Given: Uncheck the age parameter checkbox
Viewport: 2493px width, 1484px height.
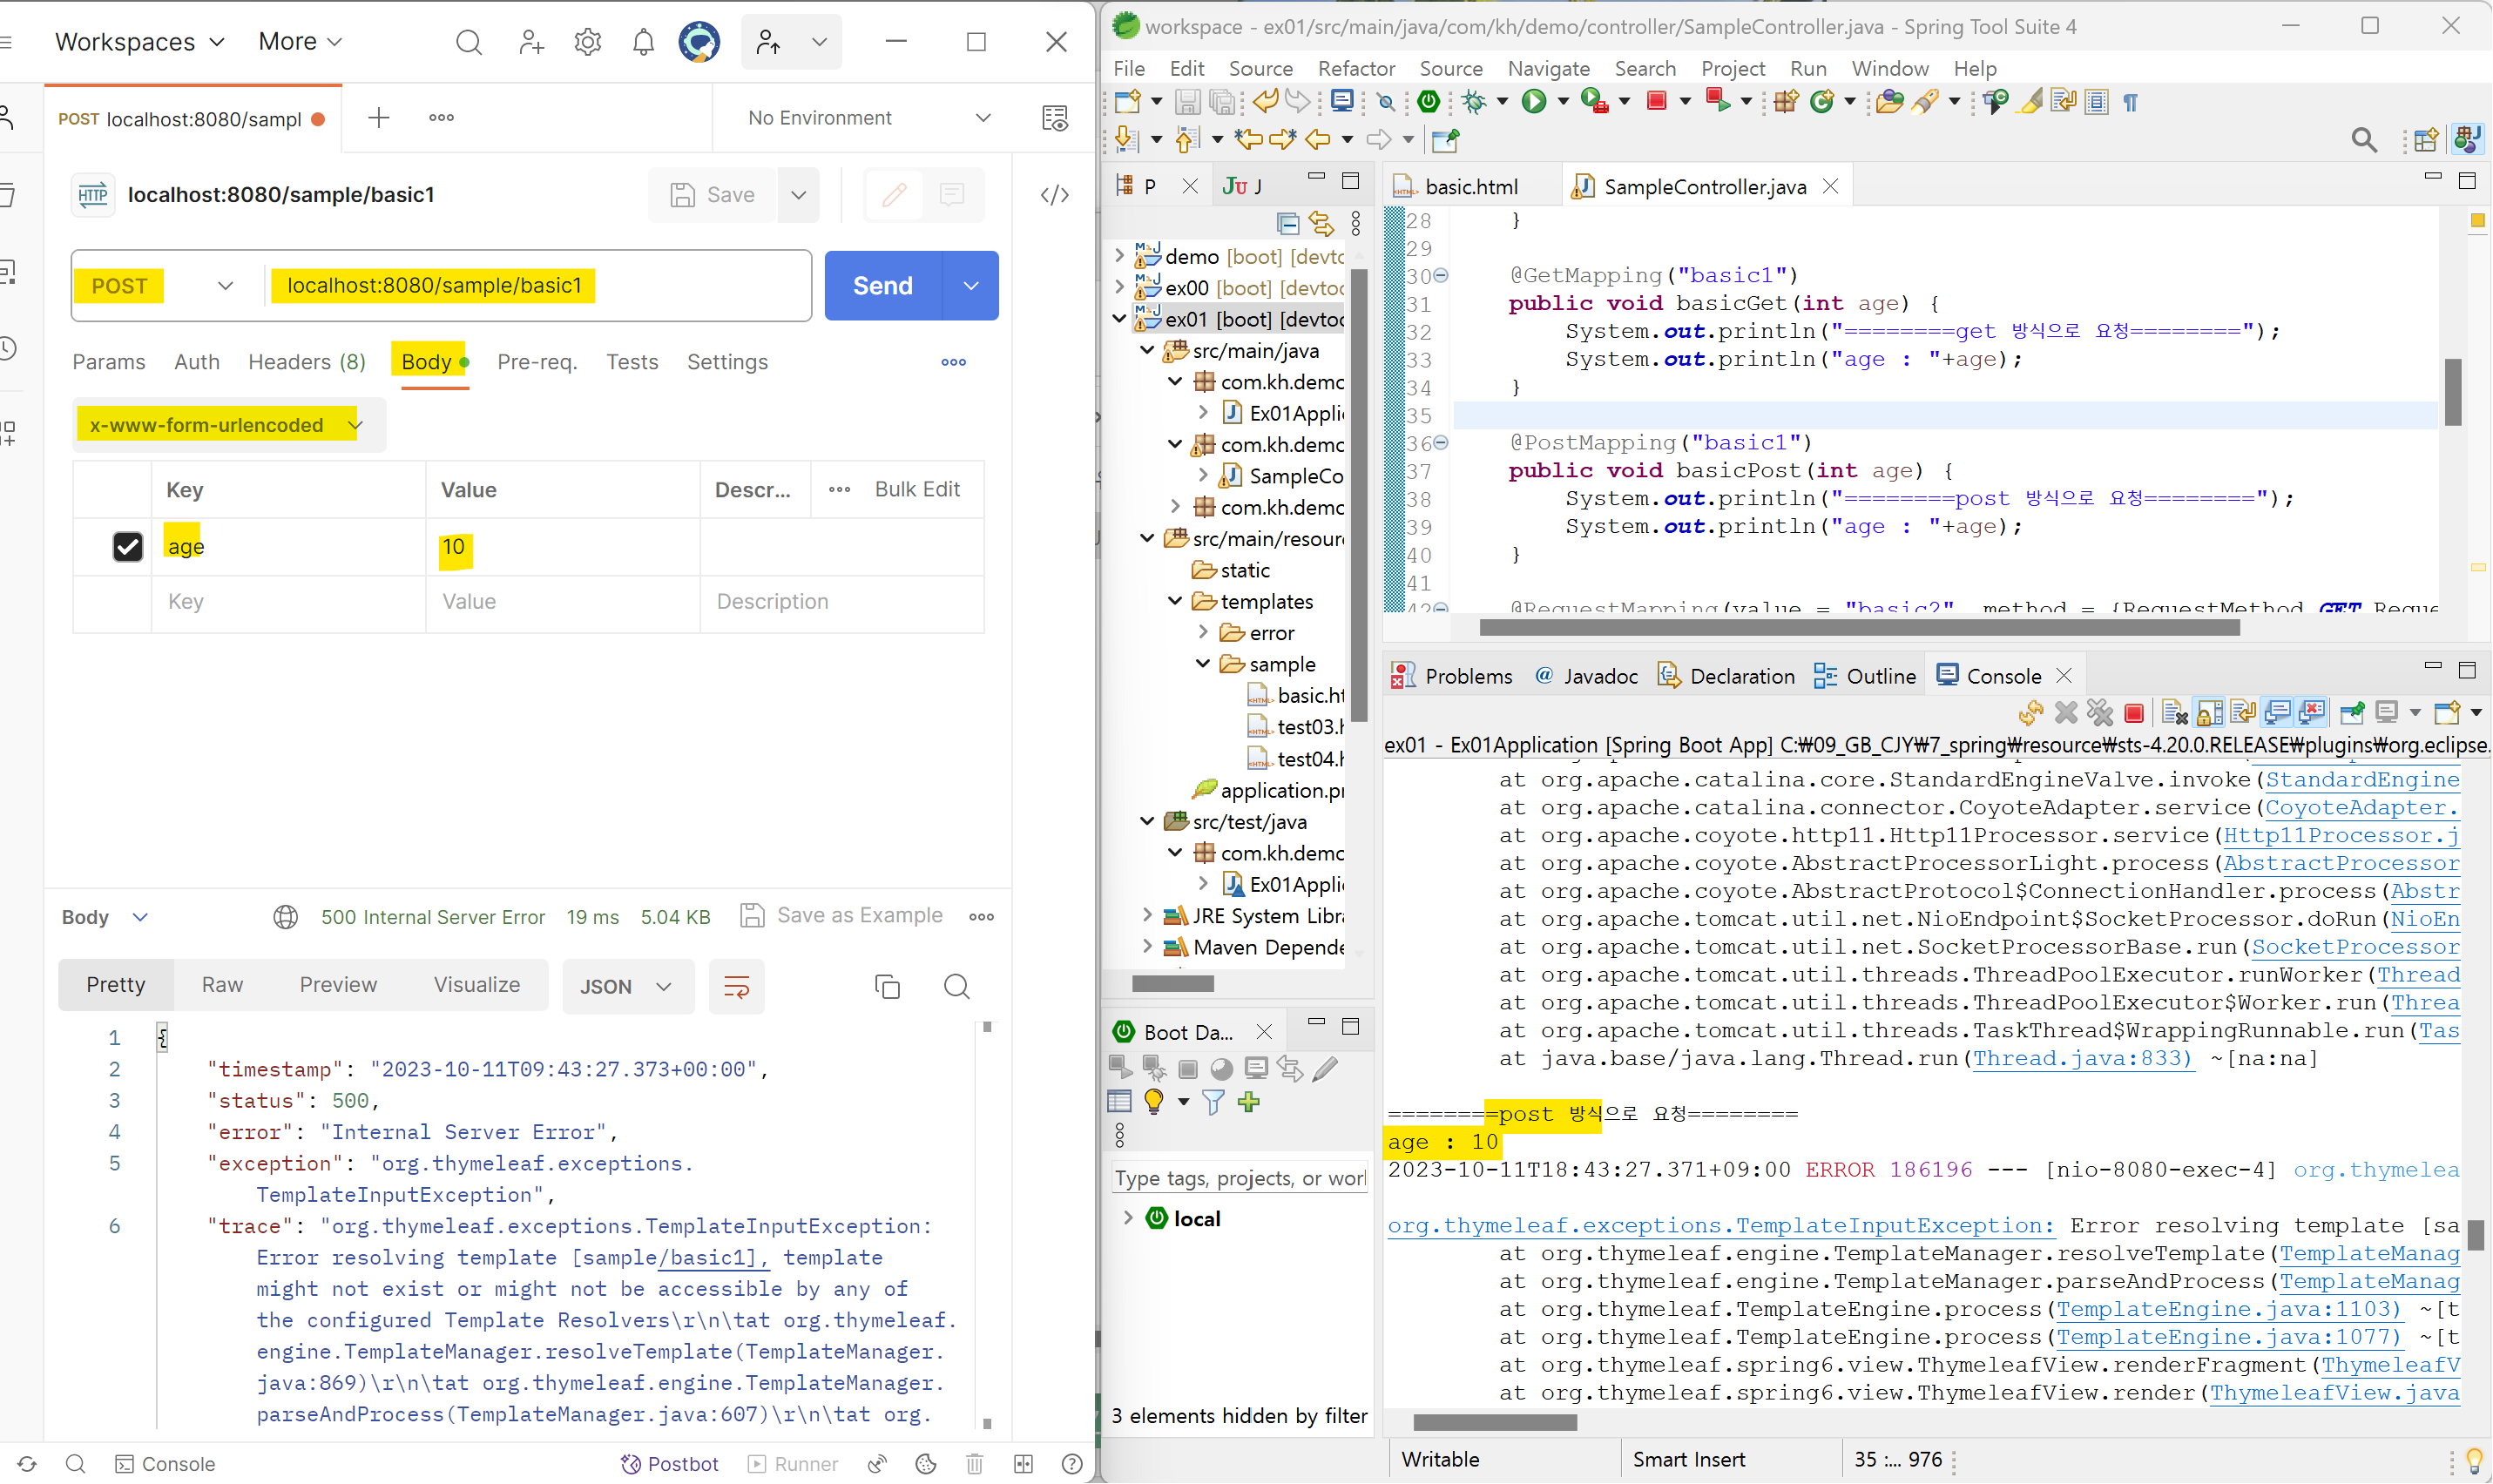Looking at the screenshot, I should click(128, 547).
